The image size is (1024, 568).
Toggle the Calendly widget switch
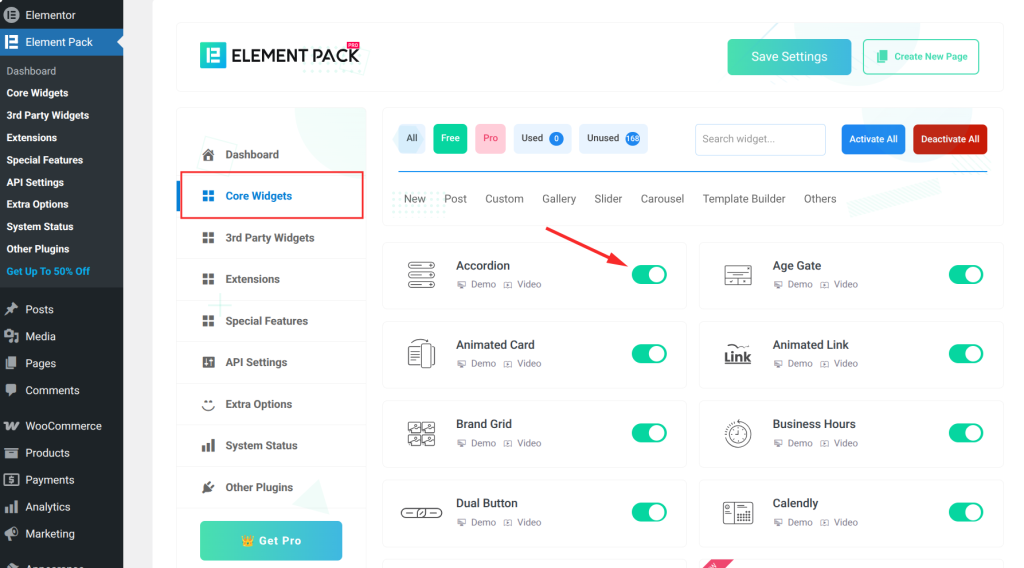[x=966, y=512]
